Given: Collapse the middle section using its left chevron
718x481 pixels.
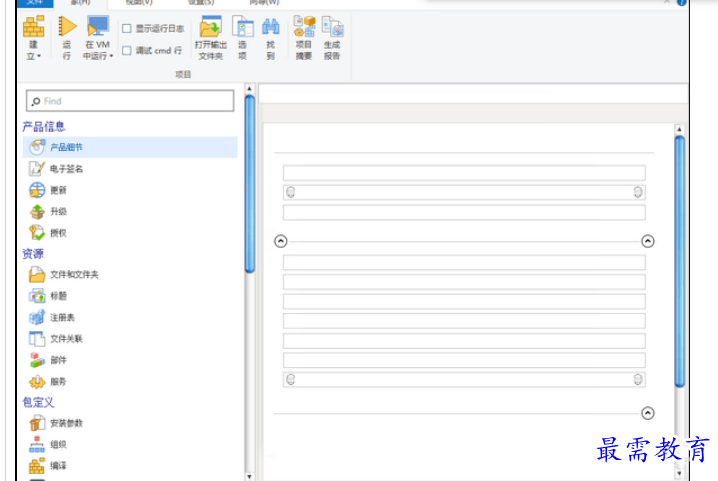Looking at the screenshot, I should coord(281,241).
